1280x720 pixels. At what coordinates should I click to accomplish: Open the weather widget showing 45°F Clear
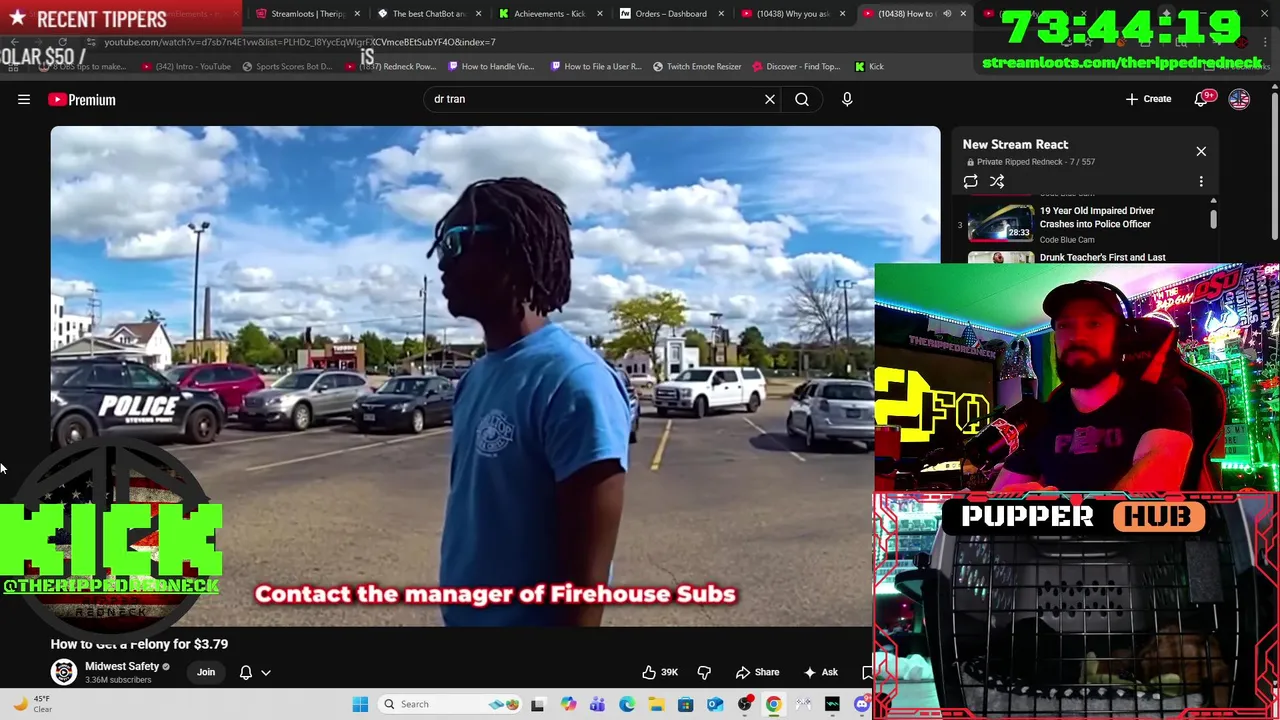tap(31, 704)
